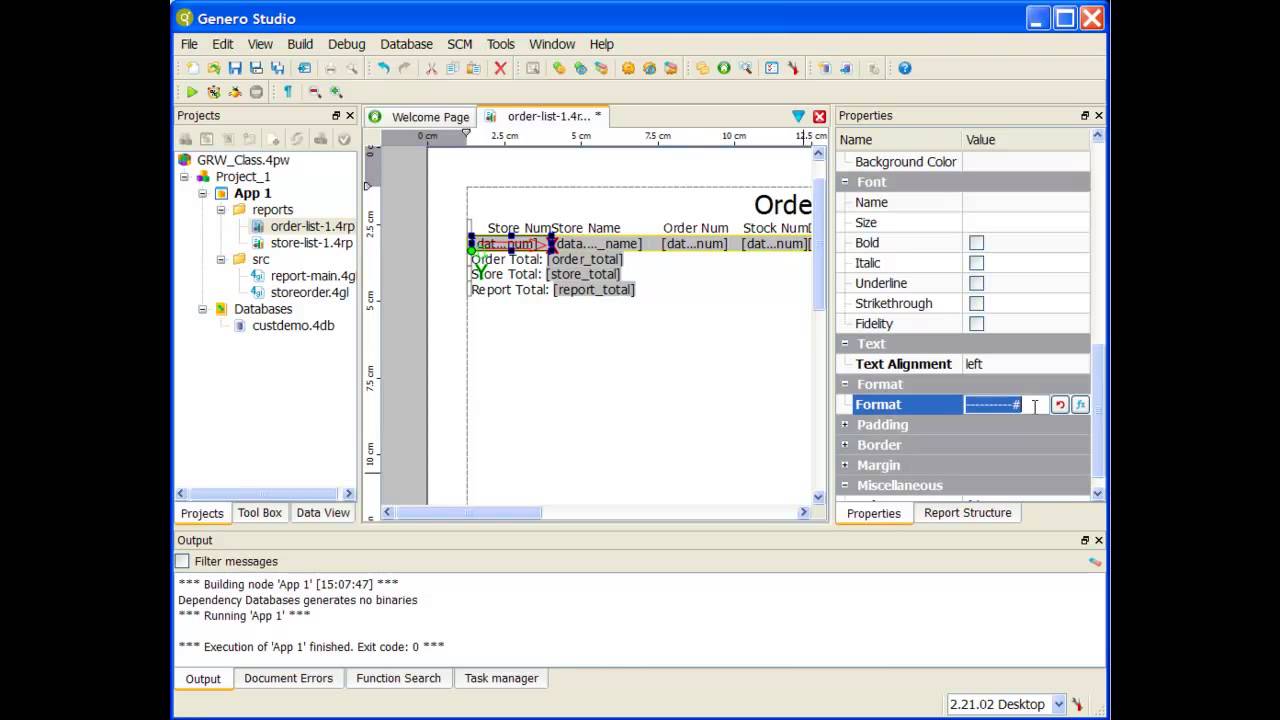The image size is (1280, 720).
Task: Click the Paste clipboard icon
Action: [x=473, y=68]
